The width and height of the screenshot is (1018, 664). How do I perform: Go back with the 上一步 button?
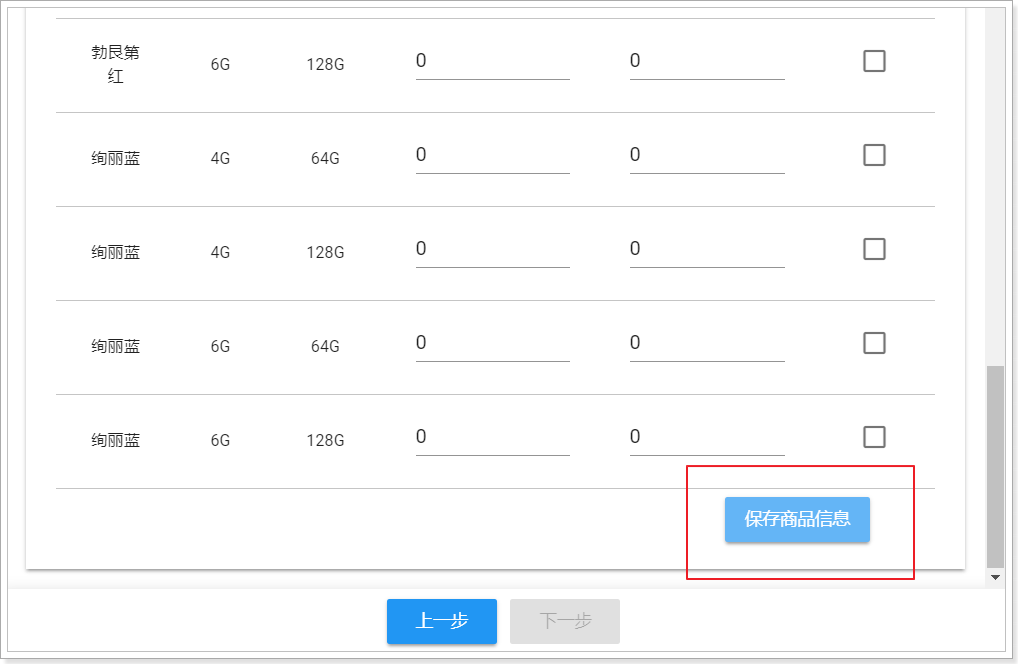(x=441, y=621)
